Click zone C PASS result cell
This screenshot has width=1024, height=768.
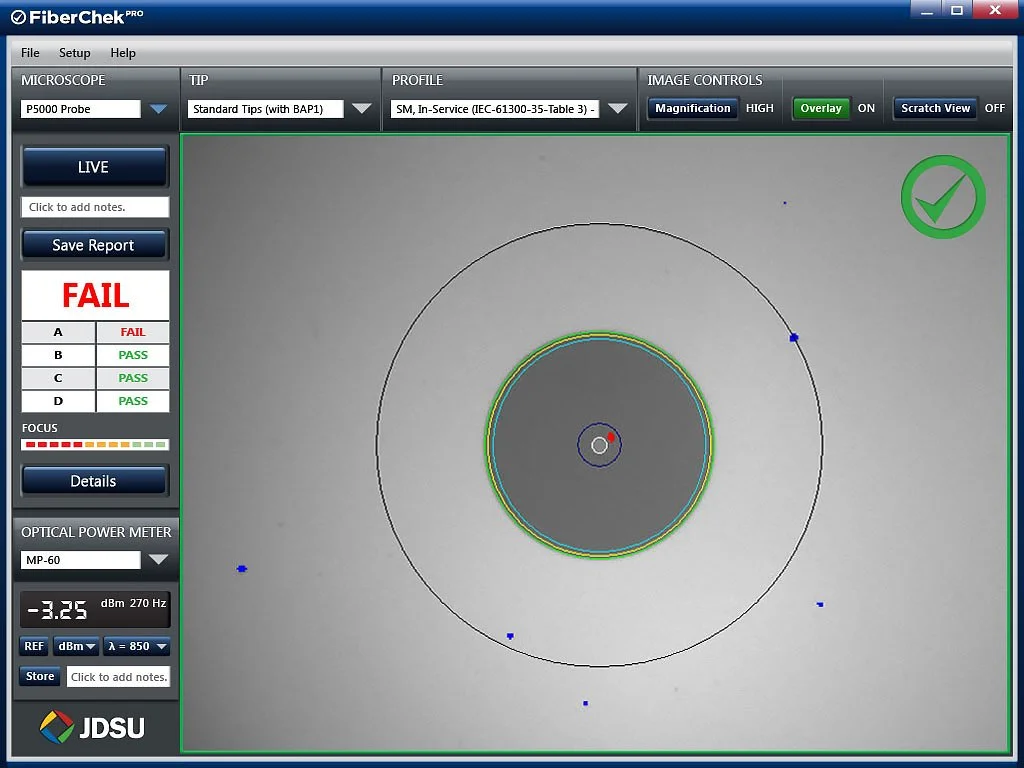(133, 378)
